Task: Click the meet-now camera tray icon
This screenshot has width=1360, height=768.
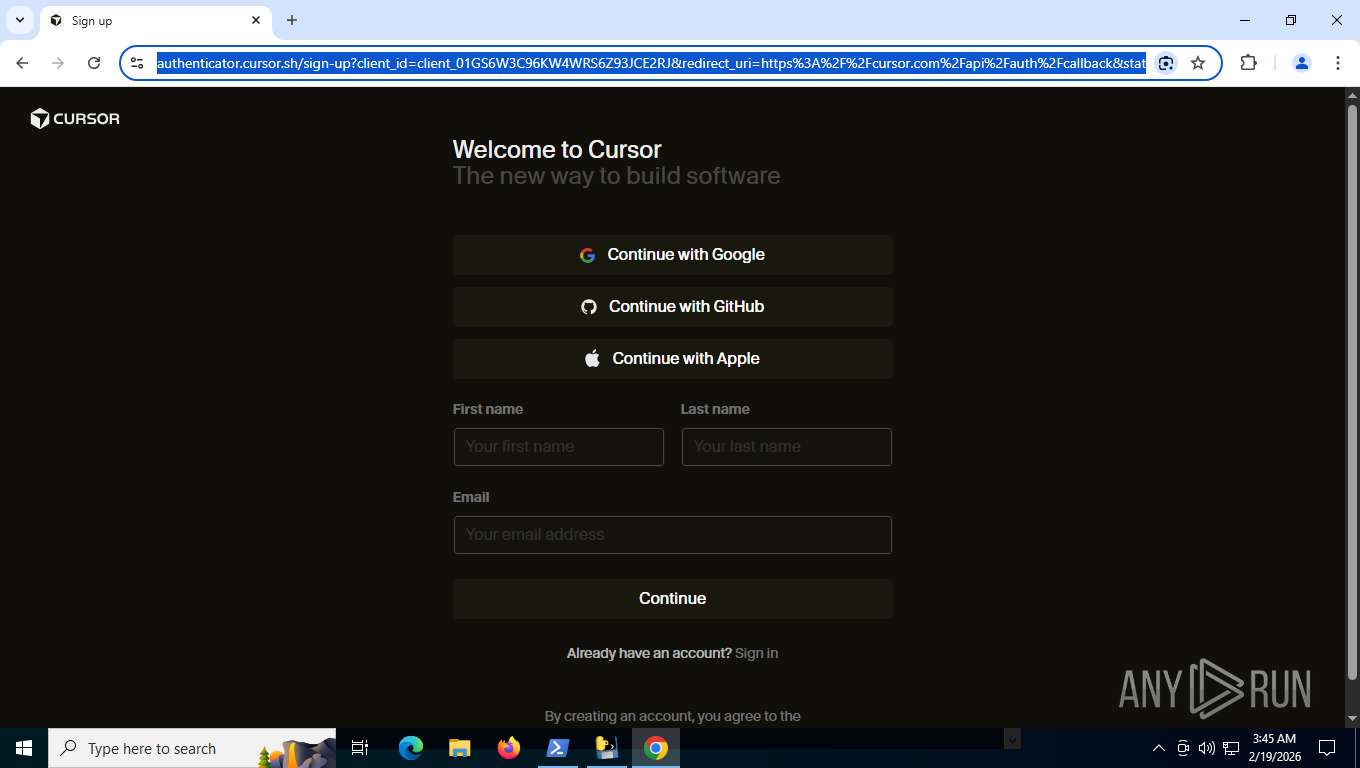Action: click(x=1183, y=748)
